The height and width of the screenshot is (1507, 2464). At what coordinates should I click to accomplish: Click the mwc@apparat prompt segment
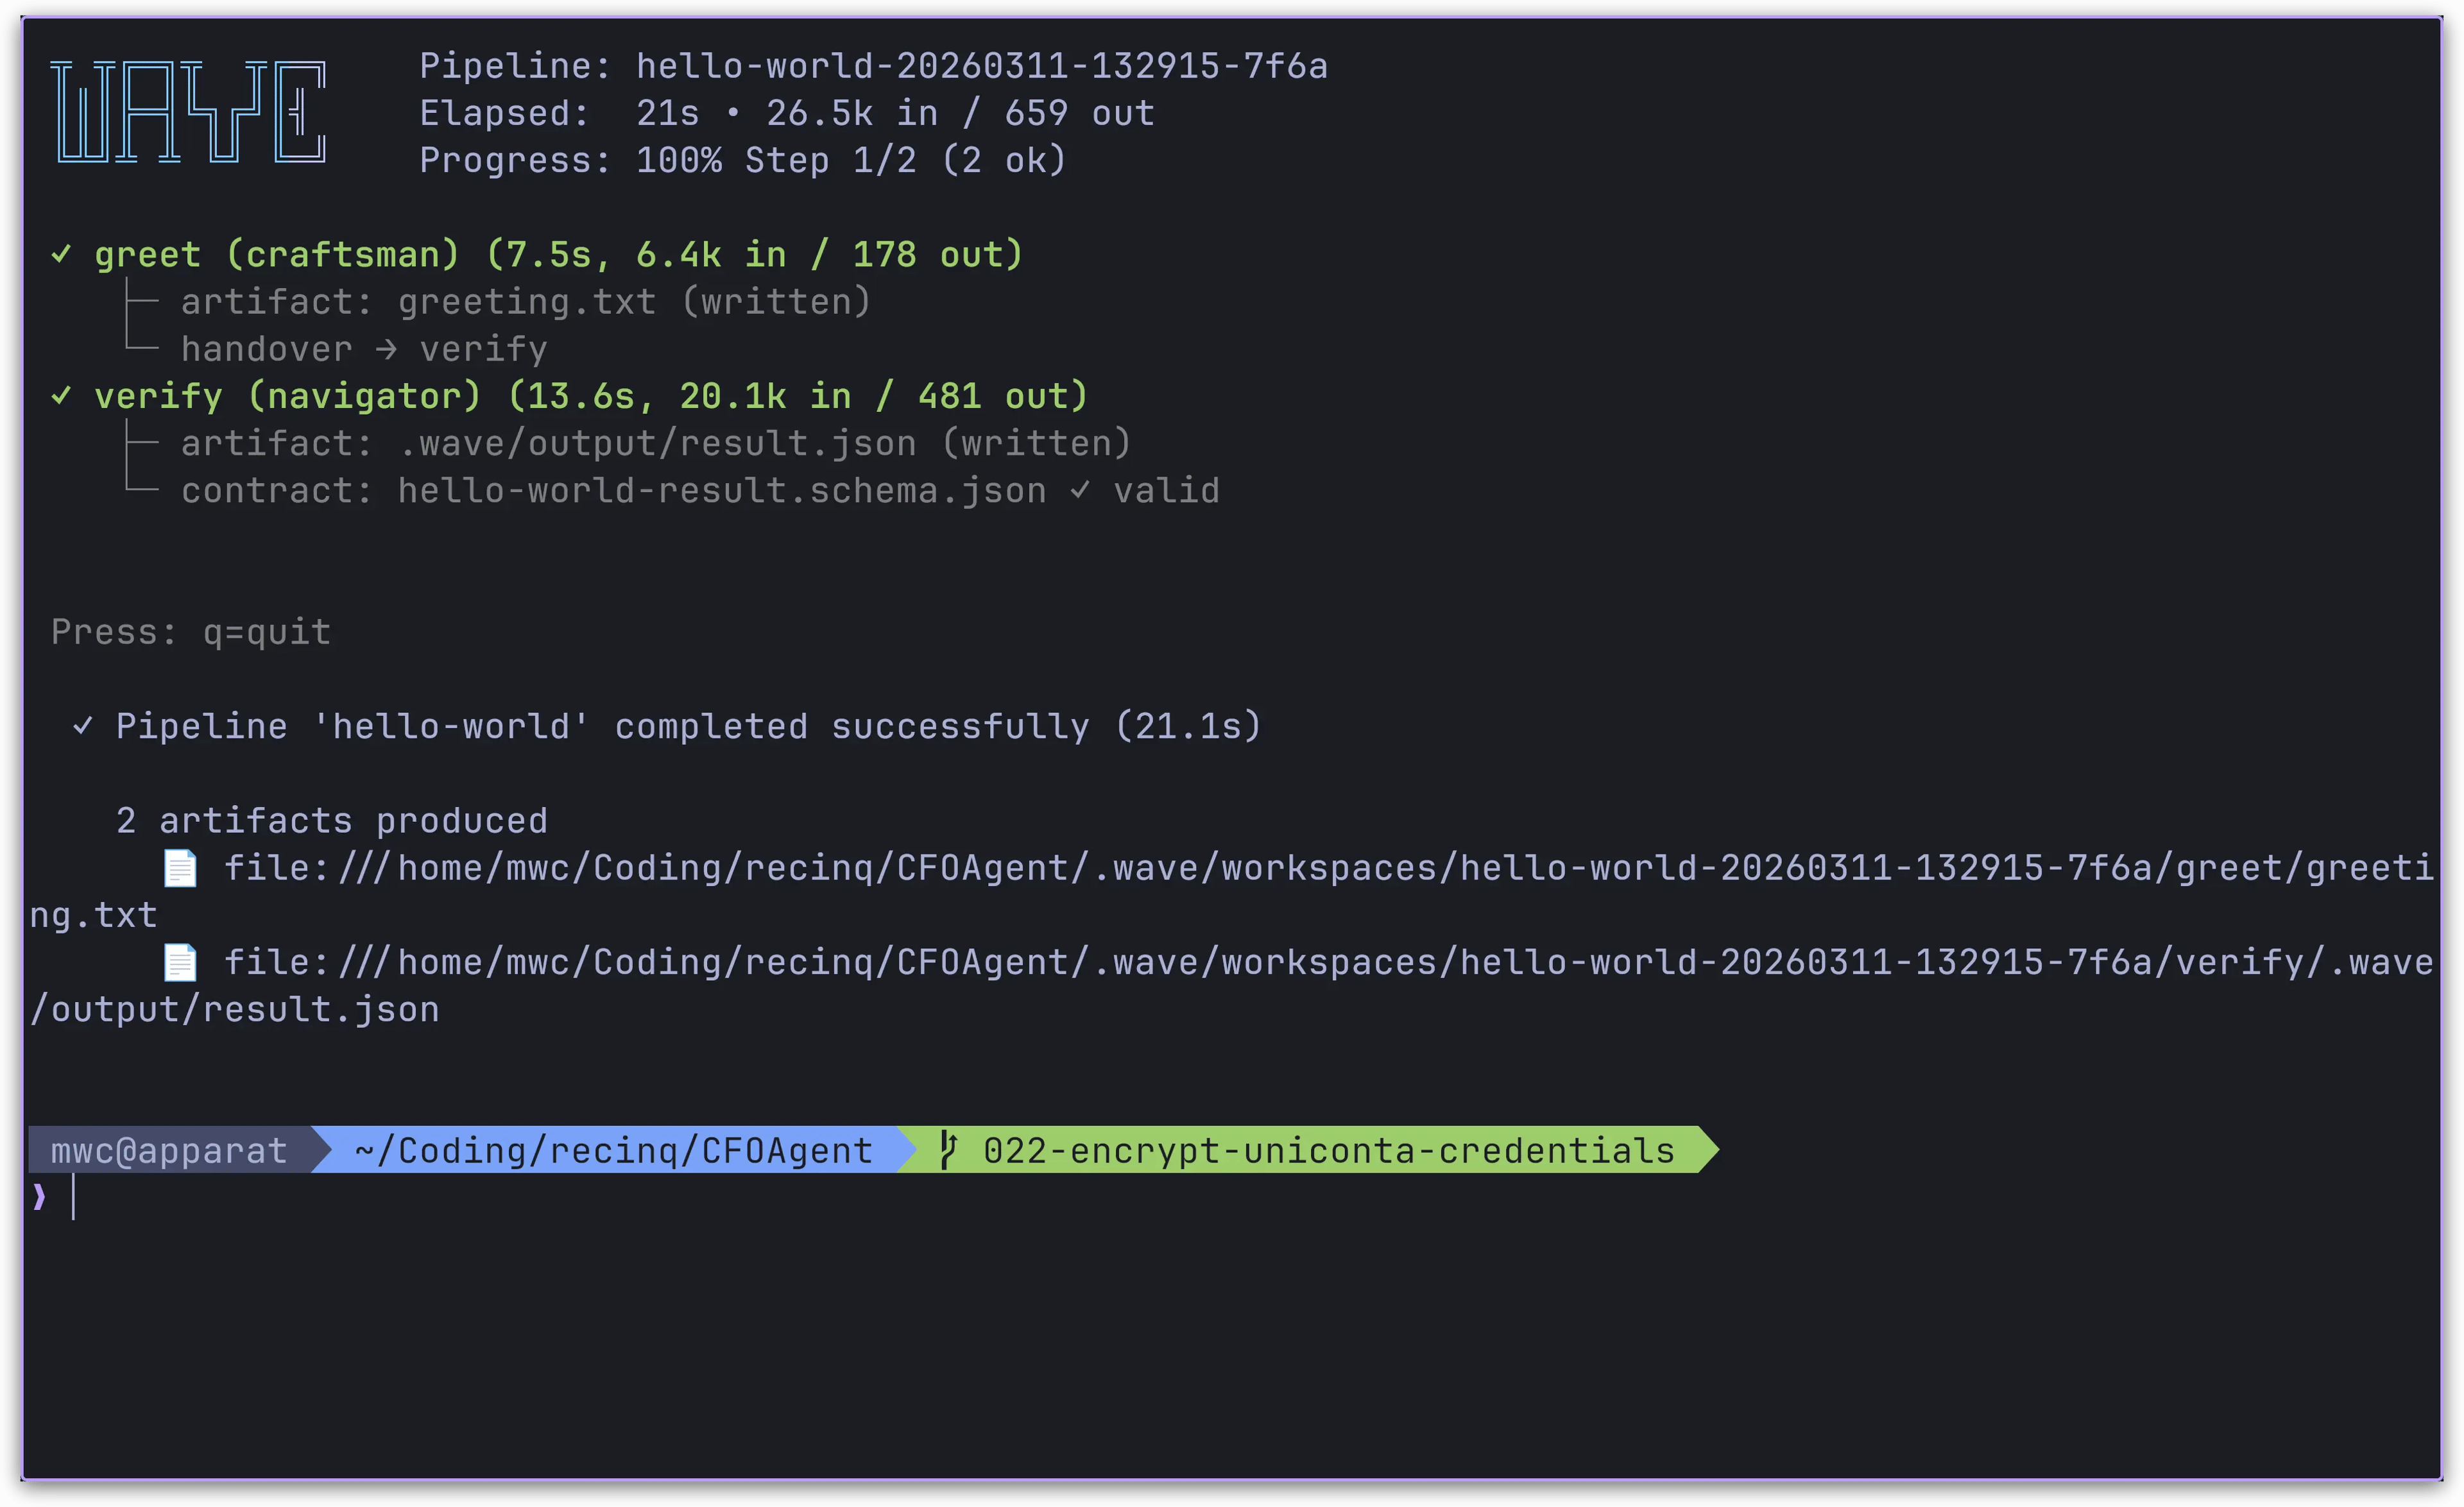169,1150
